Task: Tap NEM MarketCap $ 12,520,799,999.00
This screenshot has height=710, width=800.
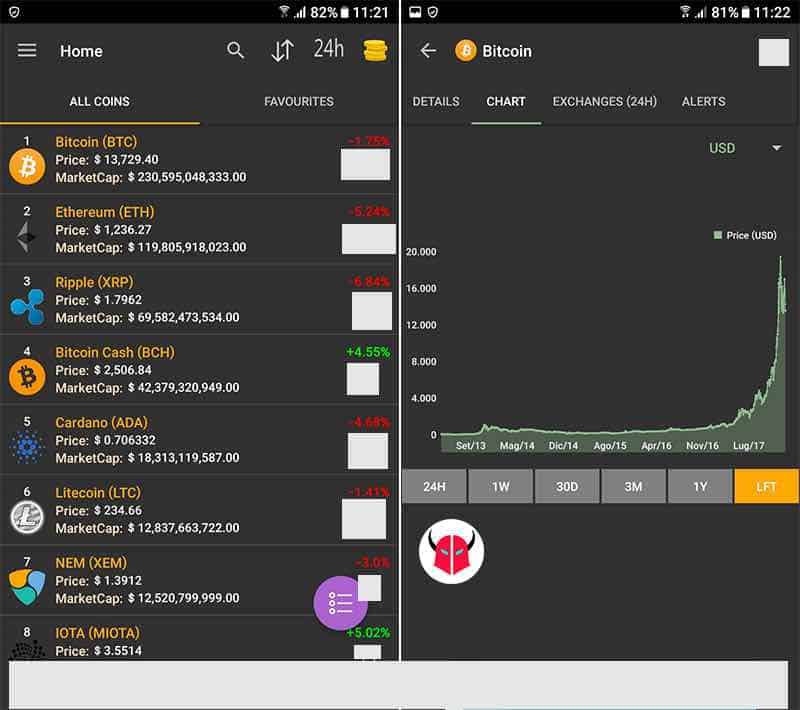Action: click(x=183, y=598)
